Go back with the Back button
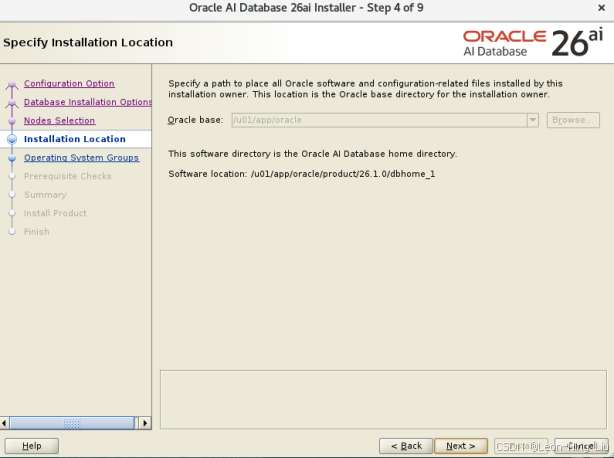This screenshot has height=458, width=614. 406,446
